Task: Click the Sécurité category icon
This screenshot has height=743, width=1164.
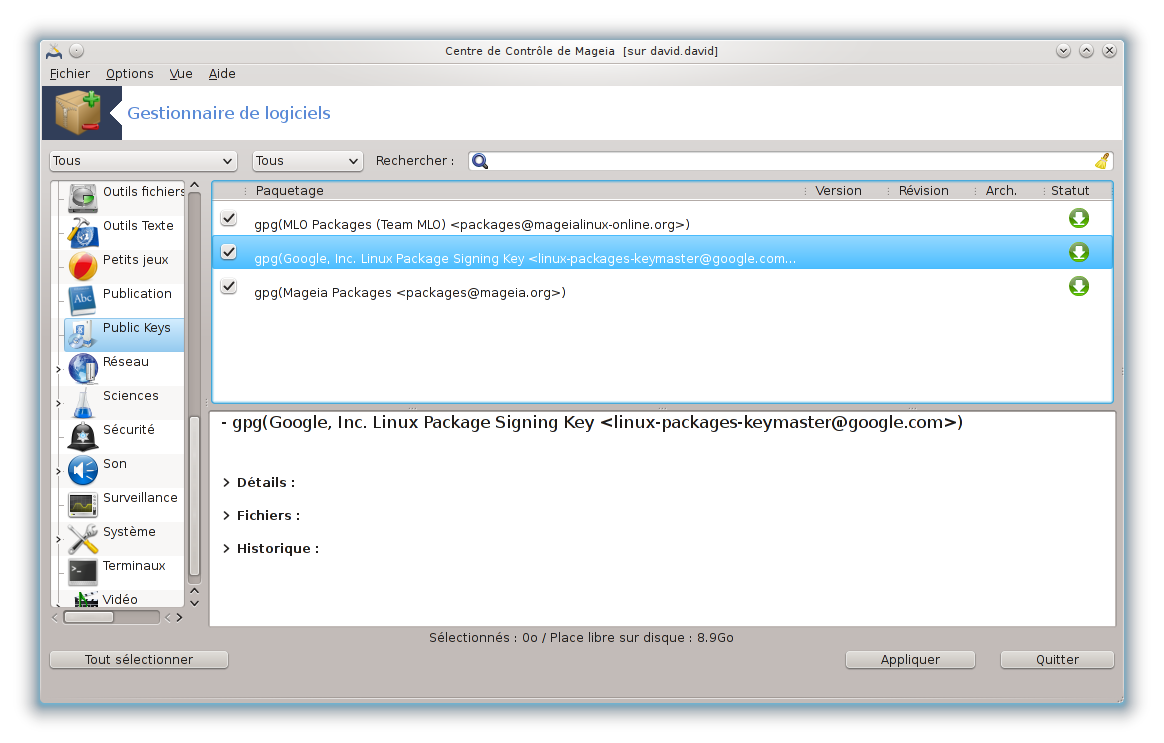Action: (82, 436)
